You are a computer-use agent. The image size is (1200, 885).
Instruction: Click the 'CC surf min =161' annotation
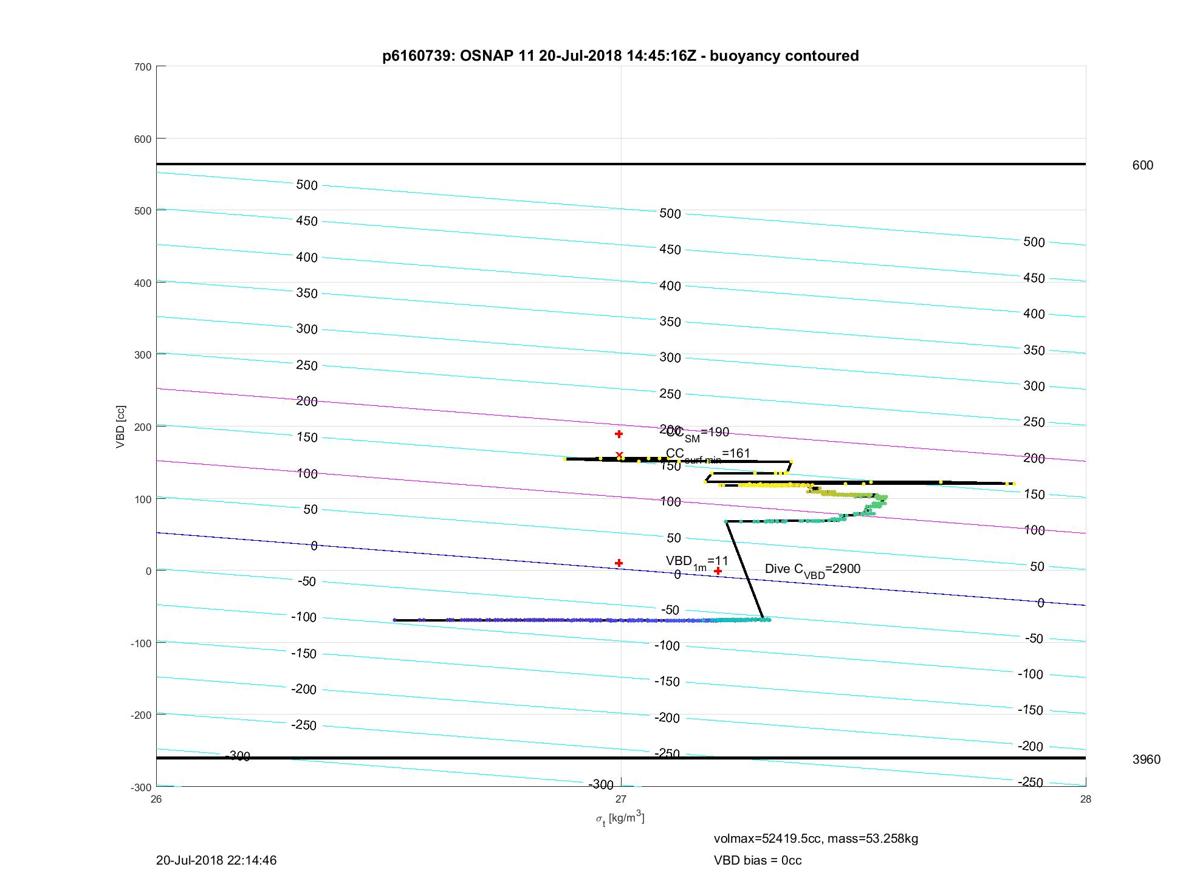[708, 455]
